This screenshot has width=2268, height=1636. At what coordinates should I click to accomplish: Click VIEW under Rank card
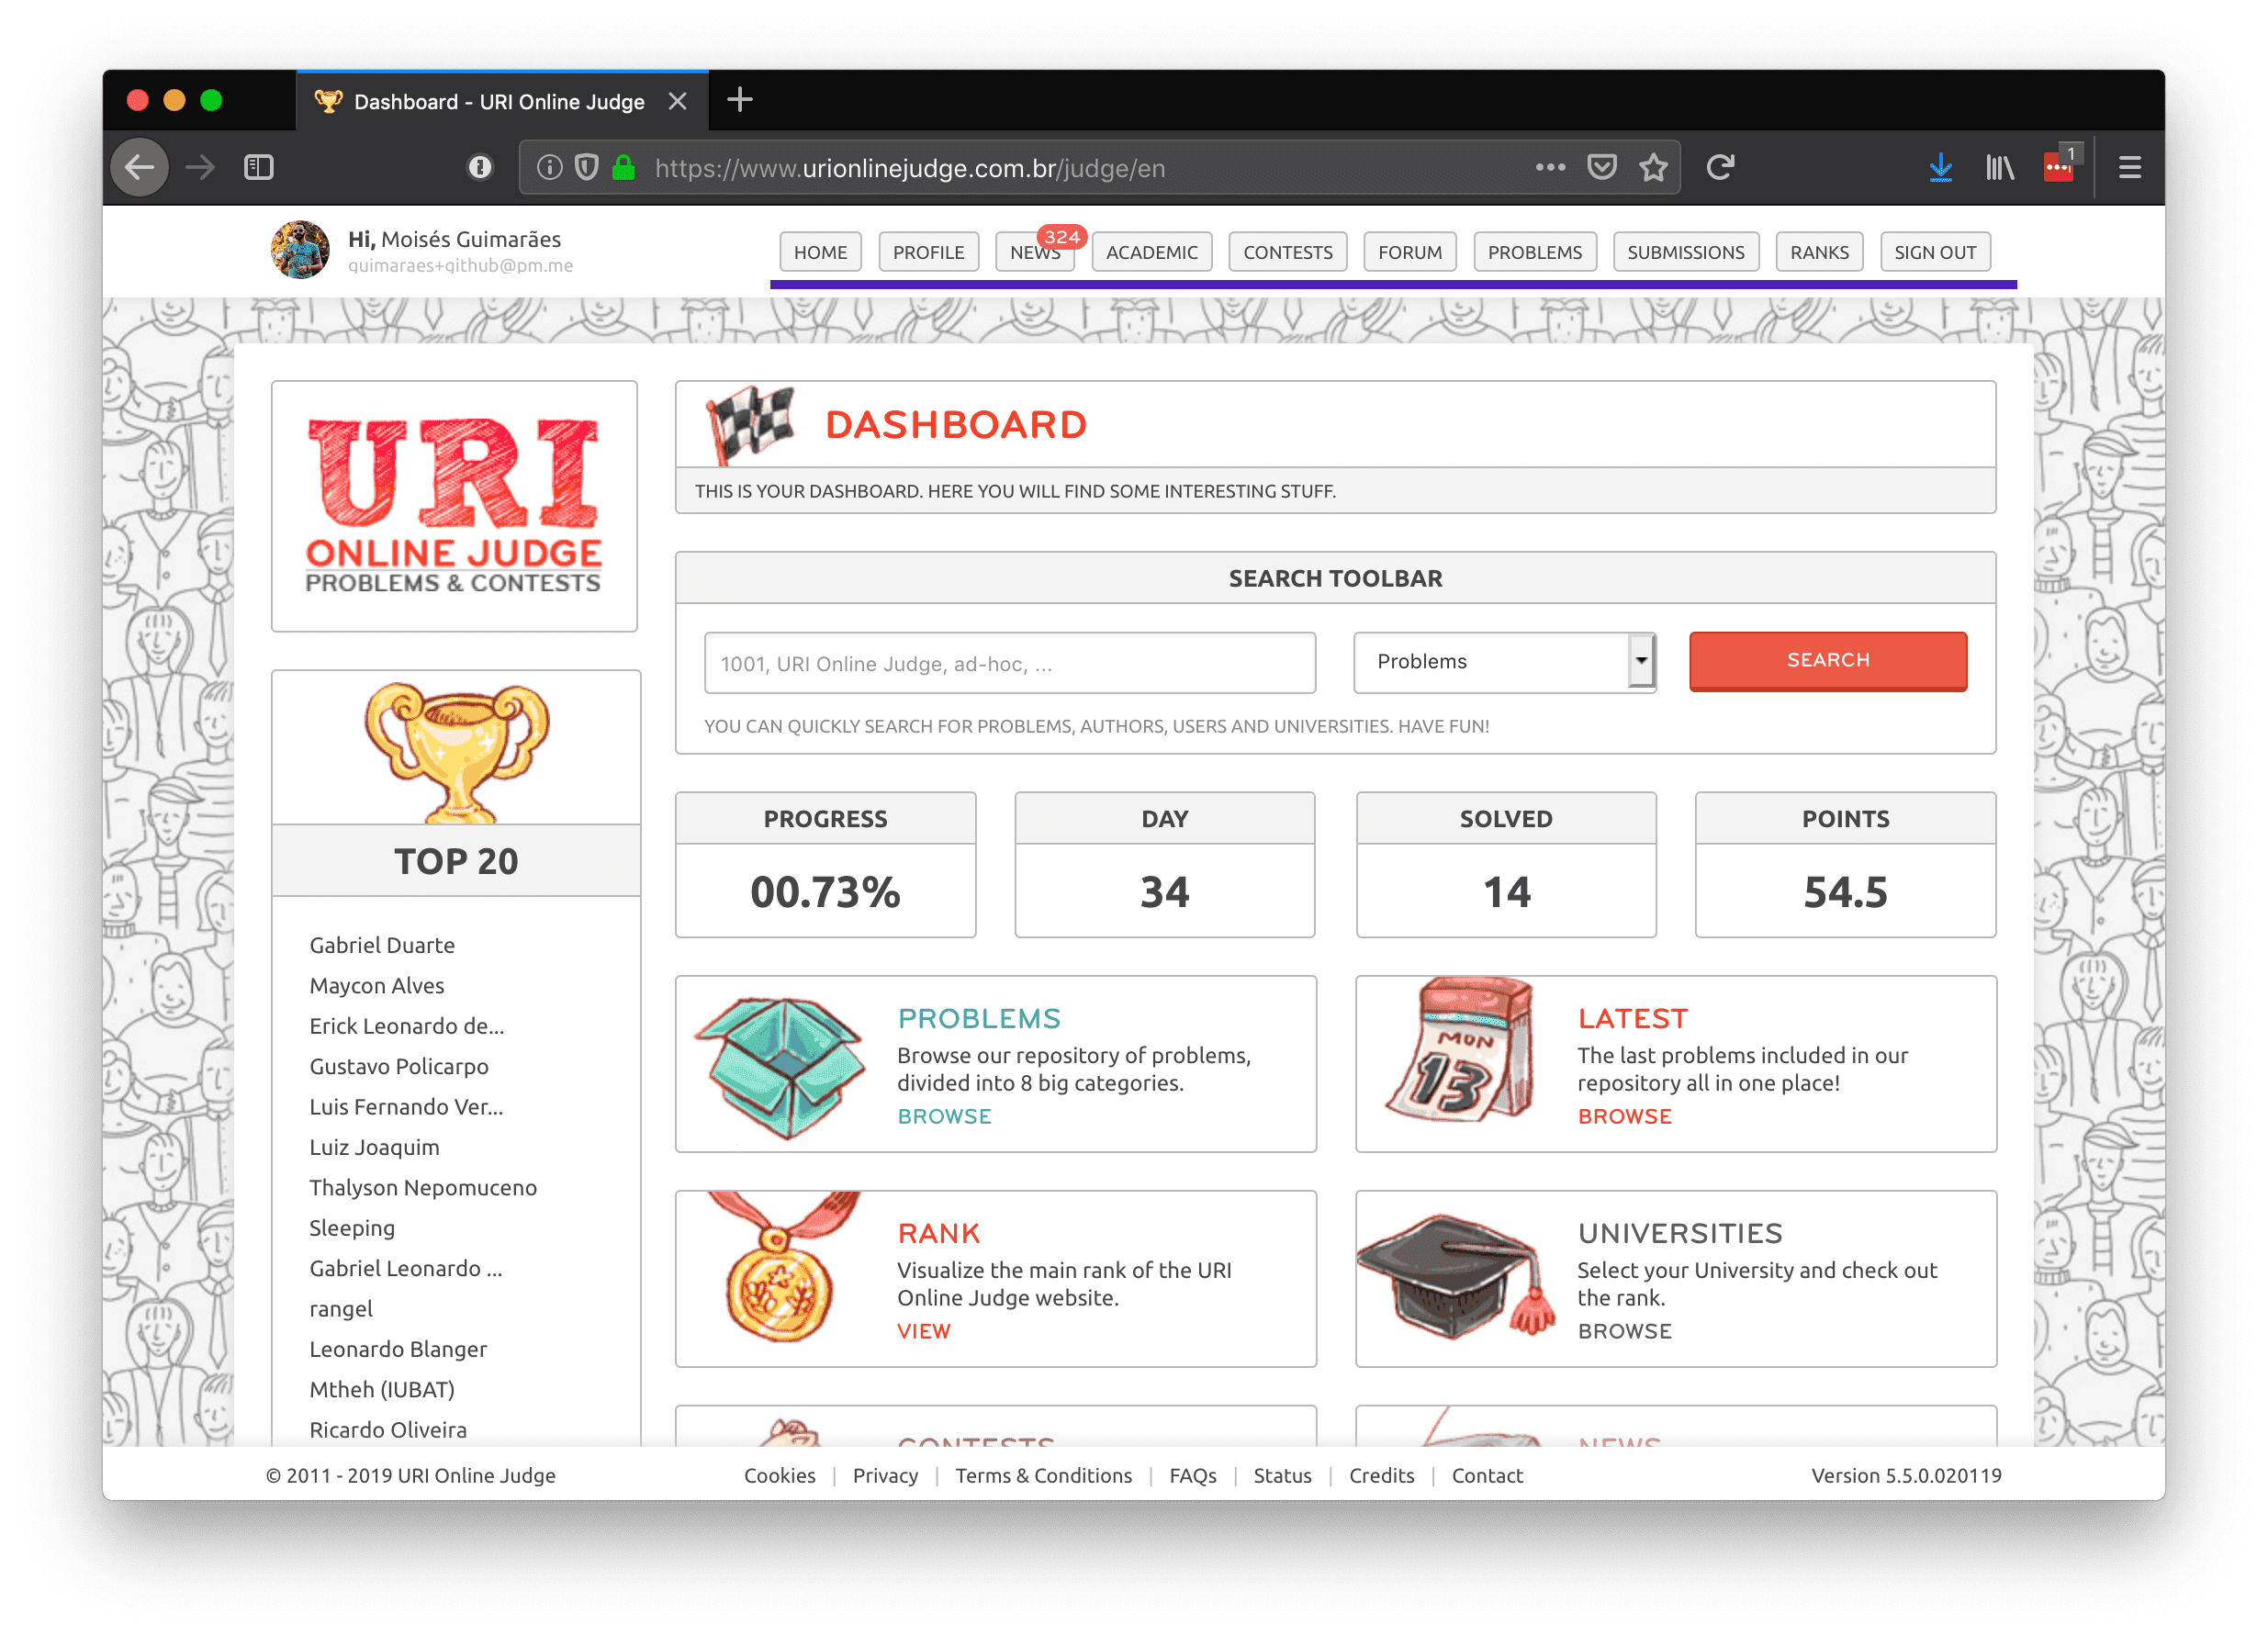(x=924, y=1331)
